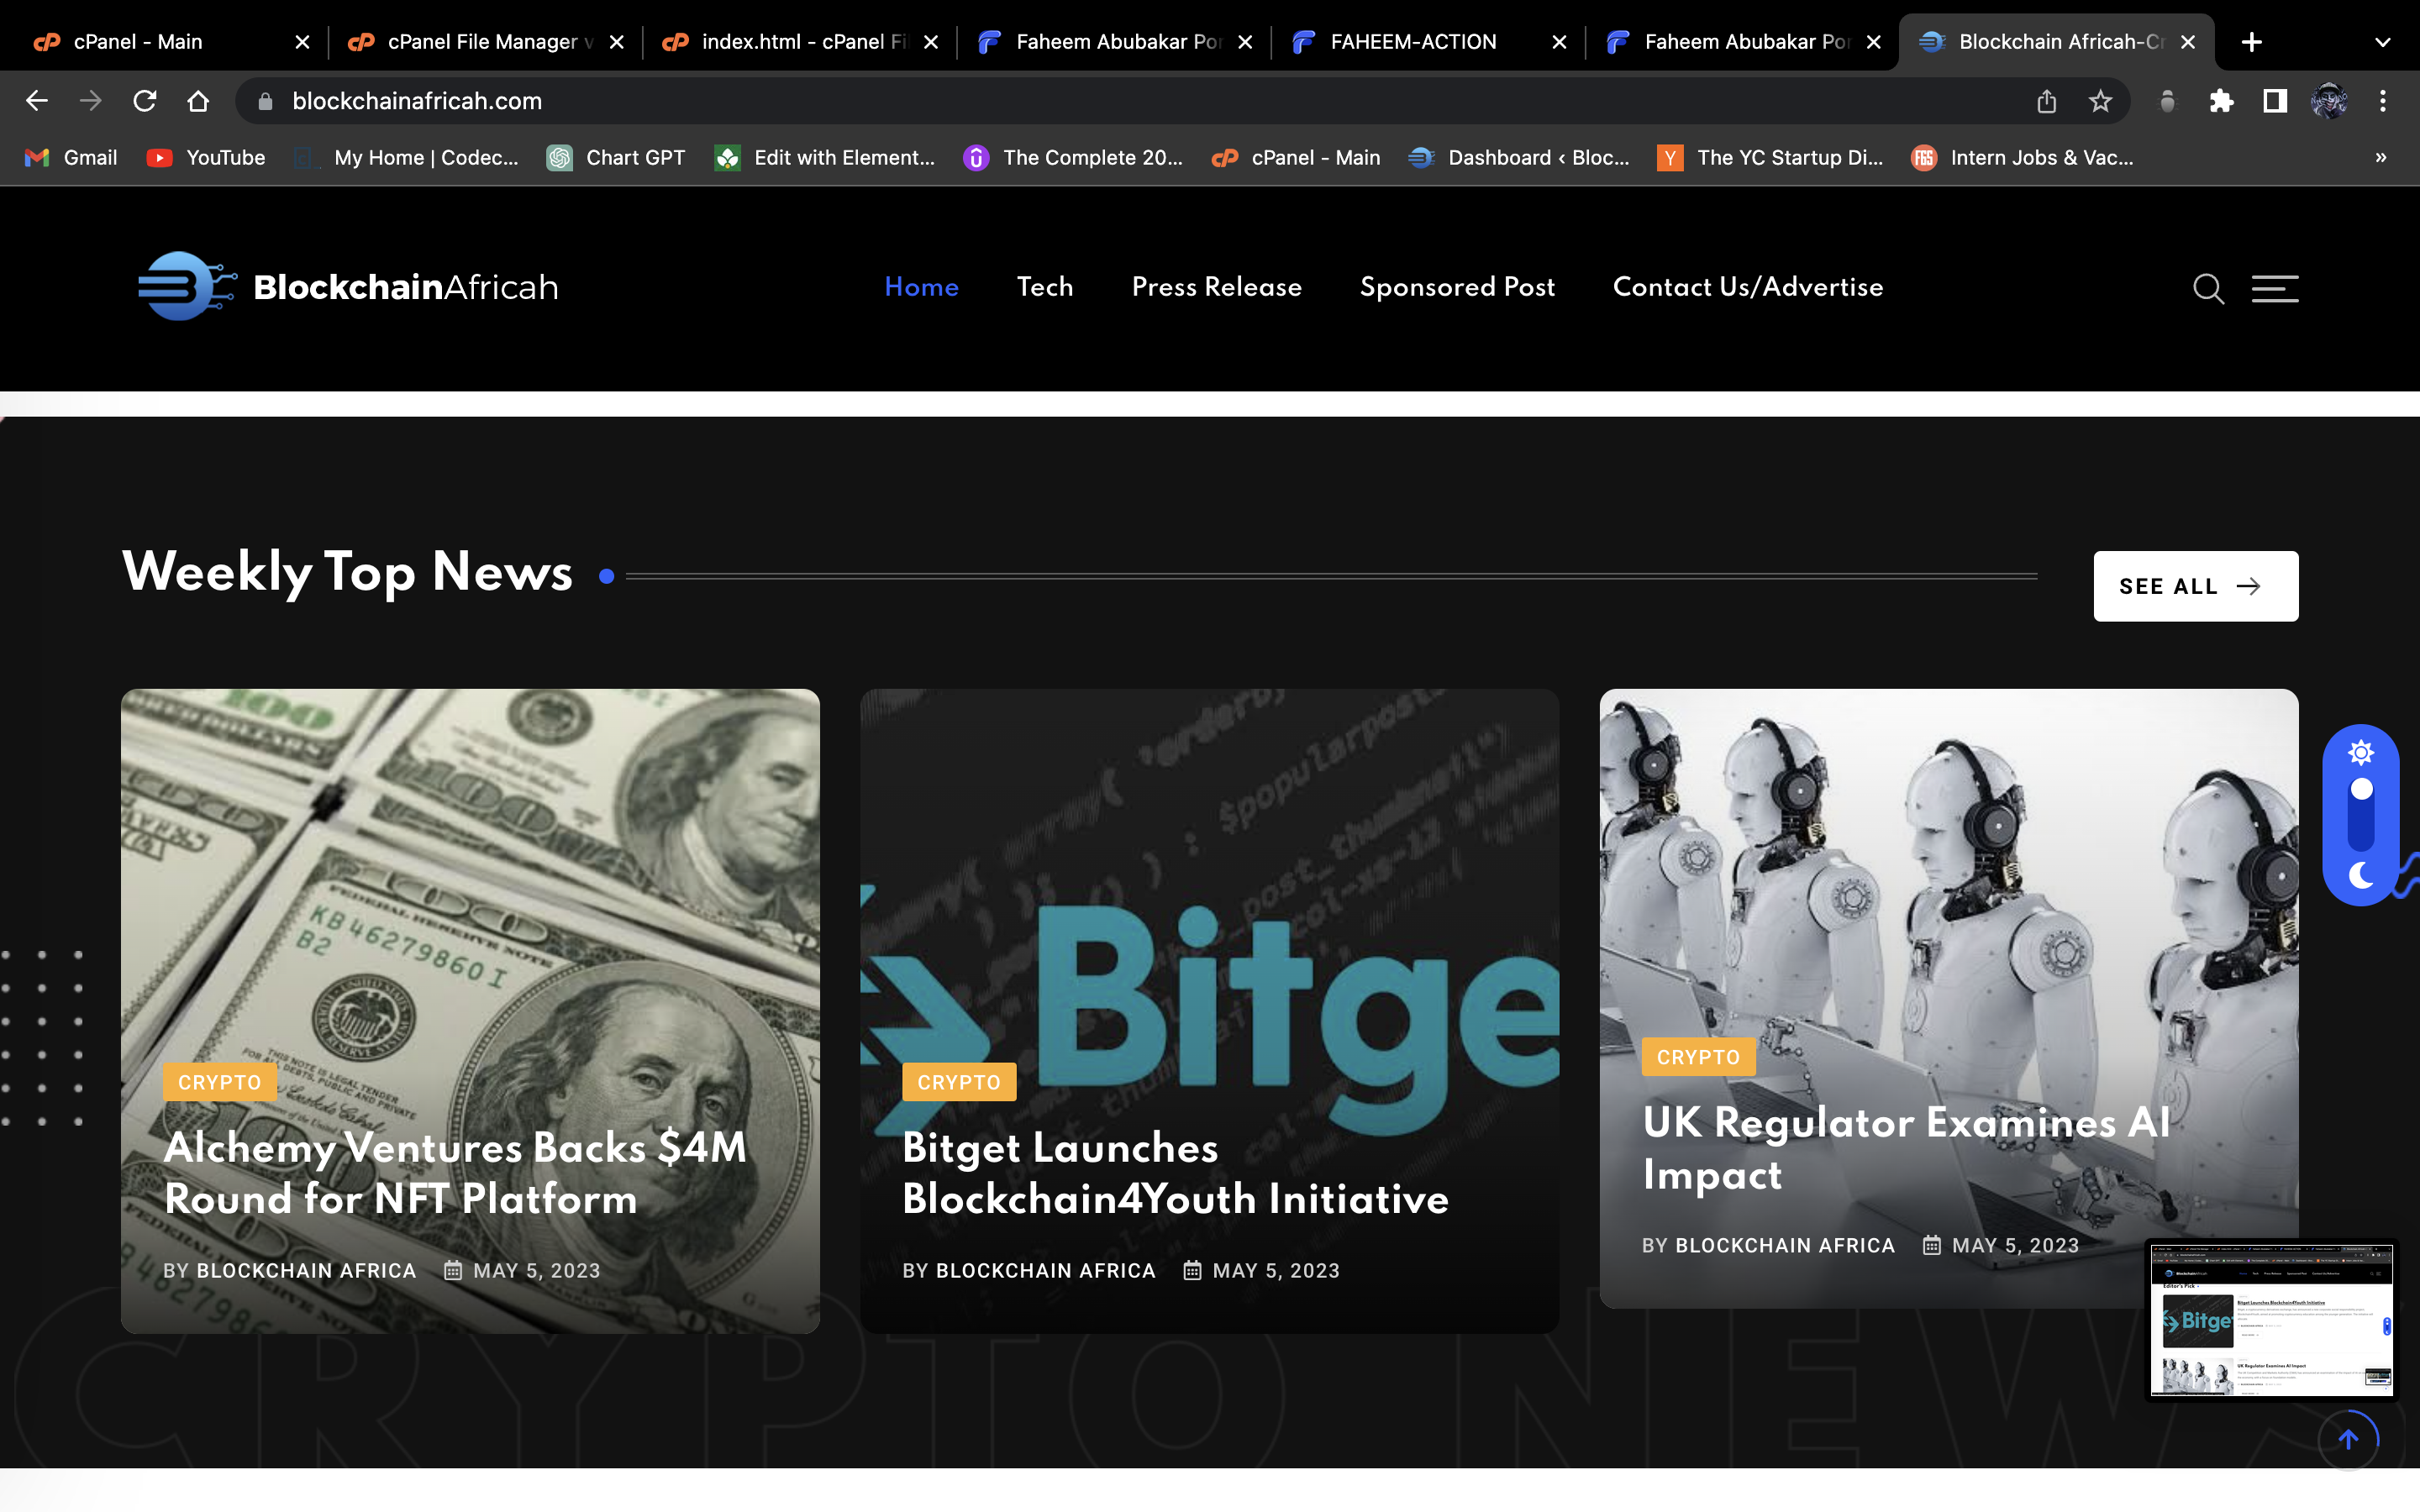Click BLOCKCHAIN AFRICA author on Alchemy card
The width and height of the screenshot is (2420, 1512).
[306, 1270]
